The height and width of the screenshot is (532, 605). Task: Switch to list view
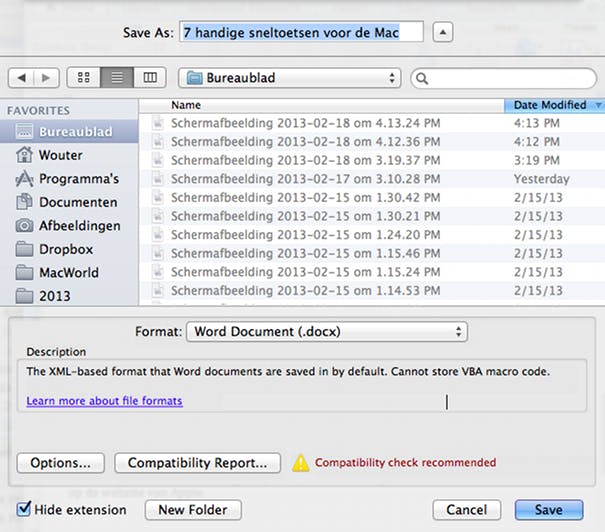tap(117, 77)
